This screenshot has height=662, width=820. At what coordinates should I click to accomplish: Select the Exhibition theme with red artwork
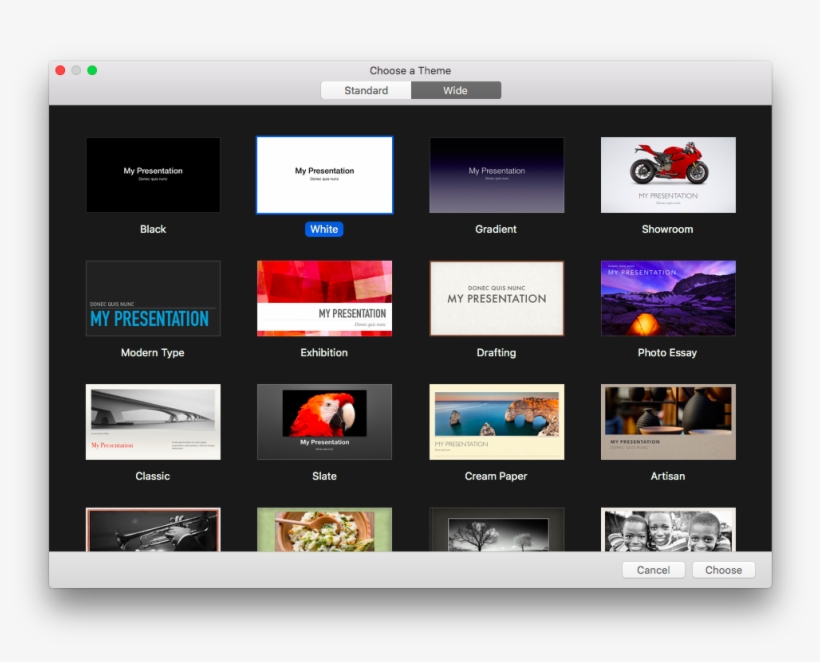324,298
